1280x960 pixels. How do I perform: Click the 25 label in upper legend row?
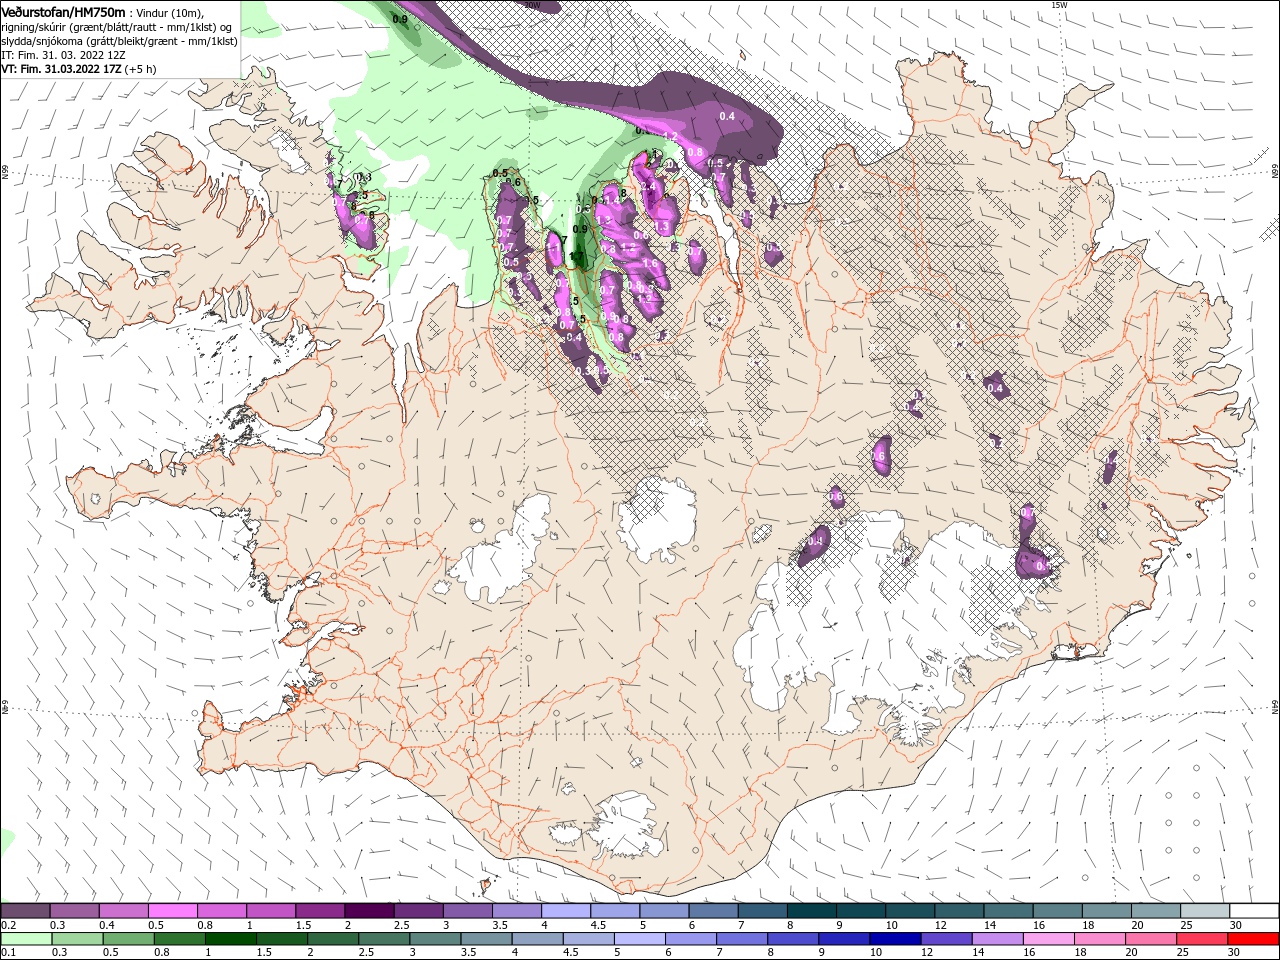pyautogui.click(x=1187, y=925)
